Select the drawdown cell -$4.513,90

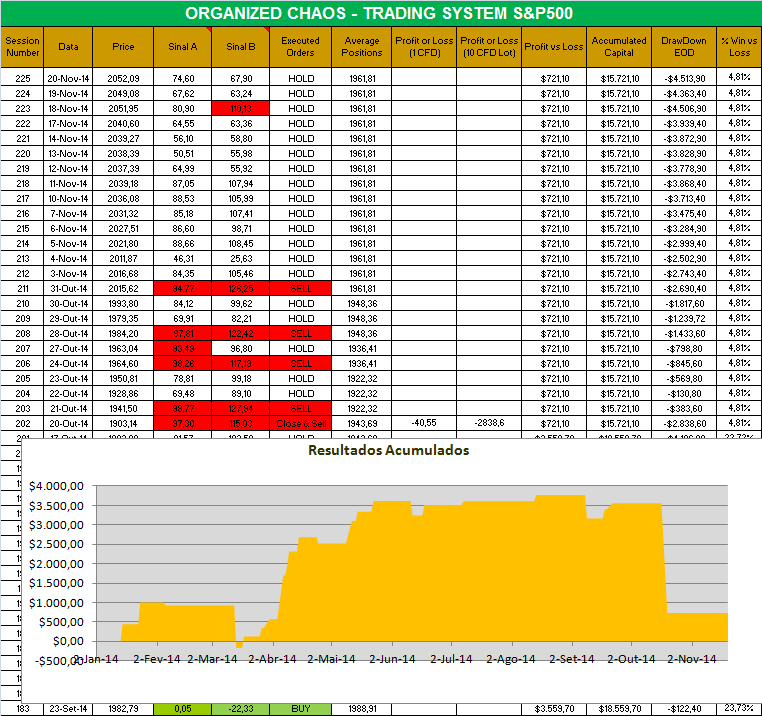[684, 78]
